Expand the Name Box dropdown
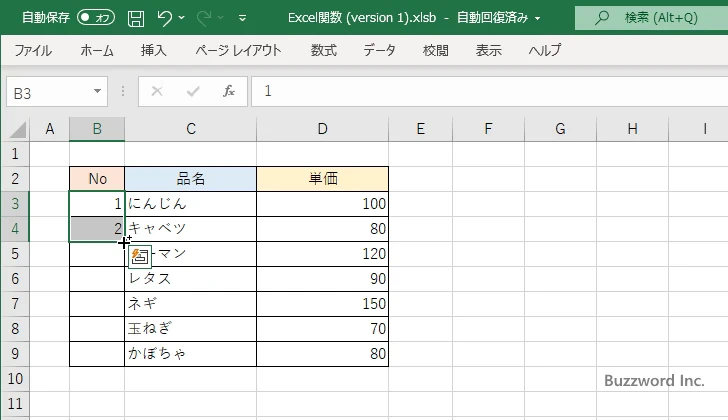728x420 pixels. coord(97,91)
